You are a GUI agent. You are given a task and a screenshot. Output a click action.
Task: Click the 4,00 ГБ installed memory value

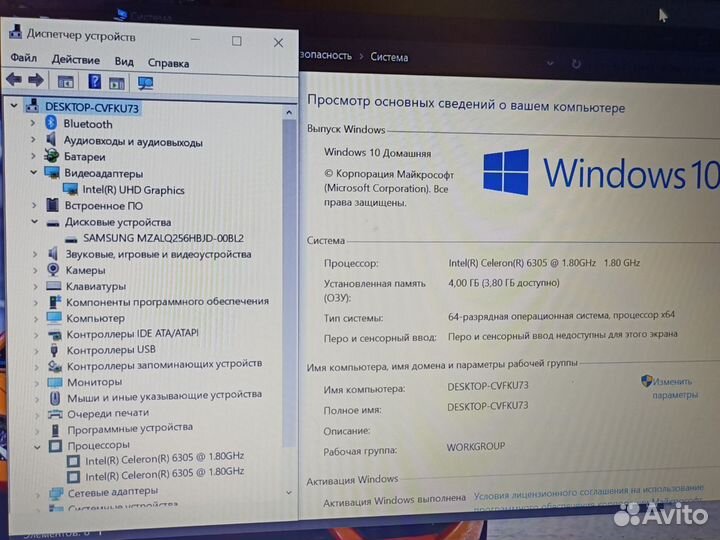pyautogui.click(x=504, y=283)
